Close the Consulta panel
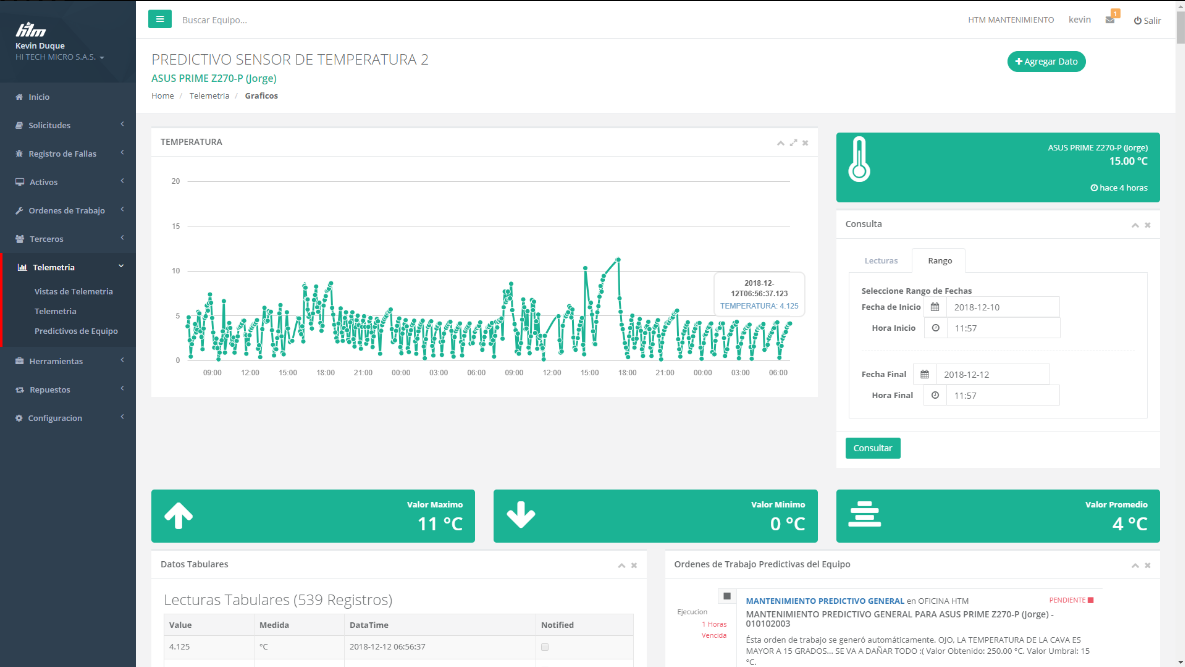 [1148, 225]
